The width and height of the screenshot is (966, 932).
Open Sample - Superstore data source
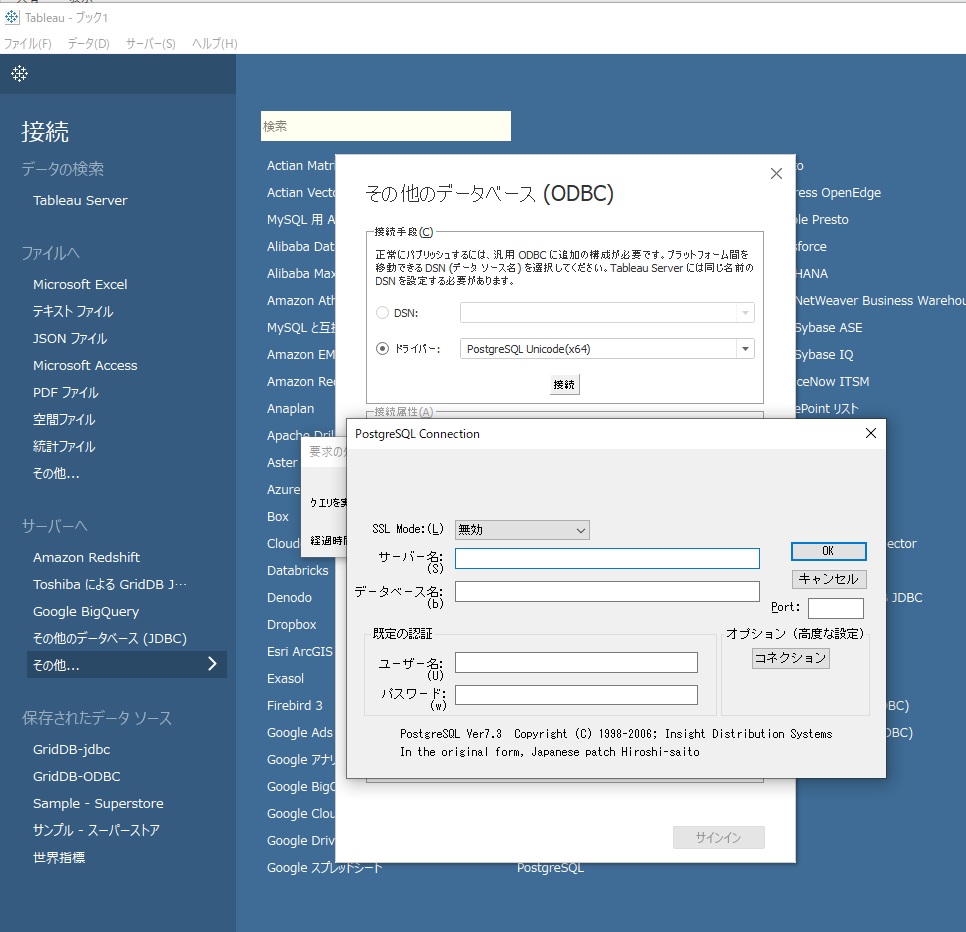coord(98,804)
